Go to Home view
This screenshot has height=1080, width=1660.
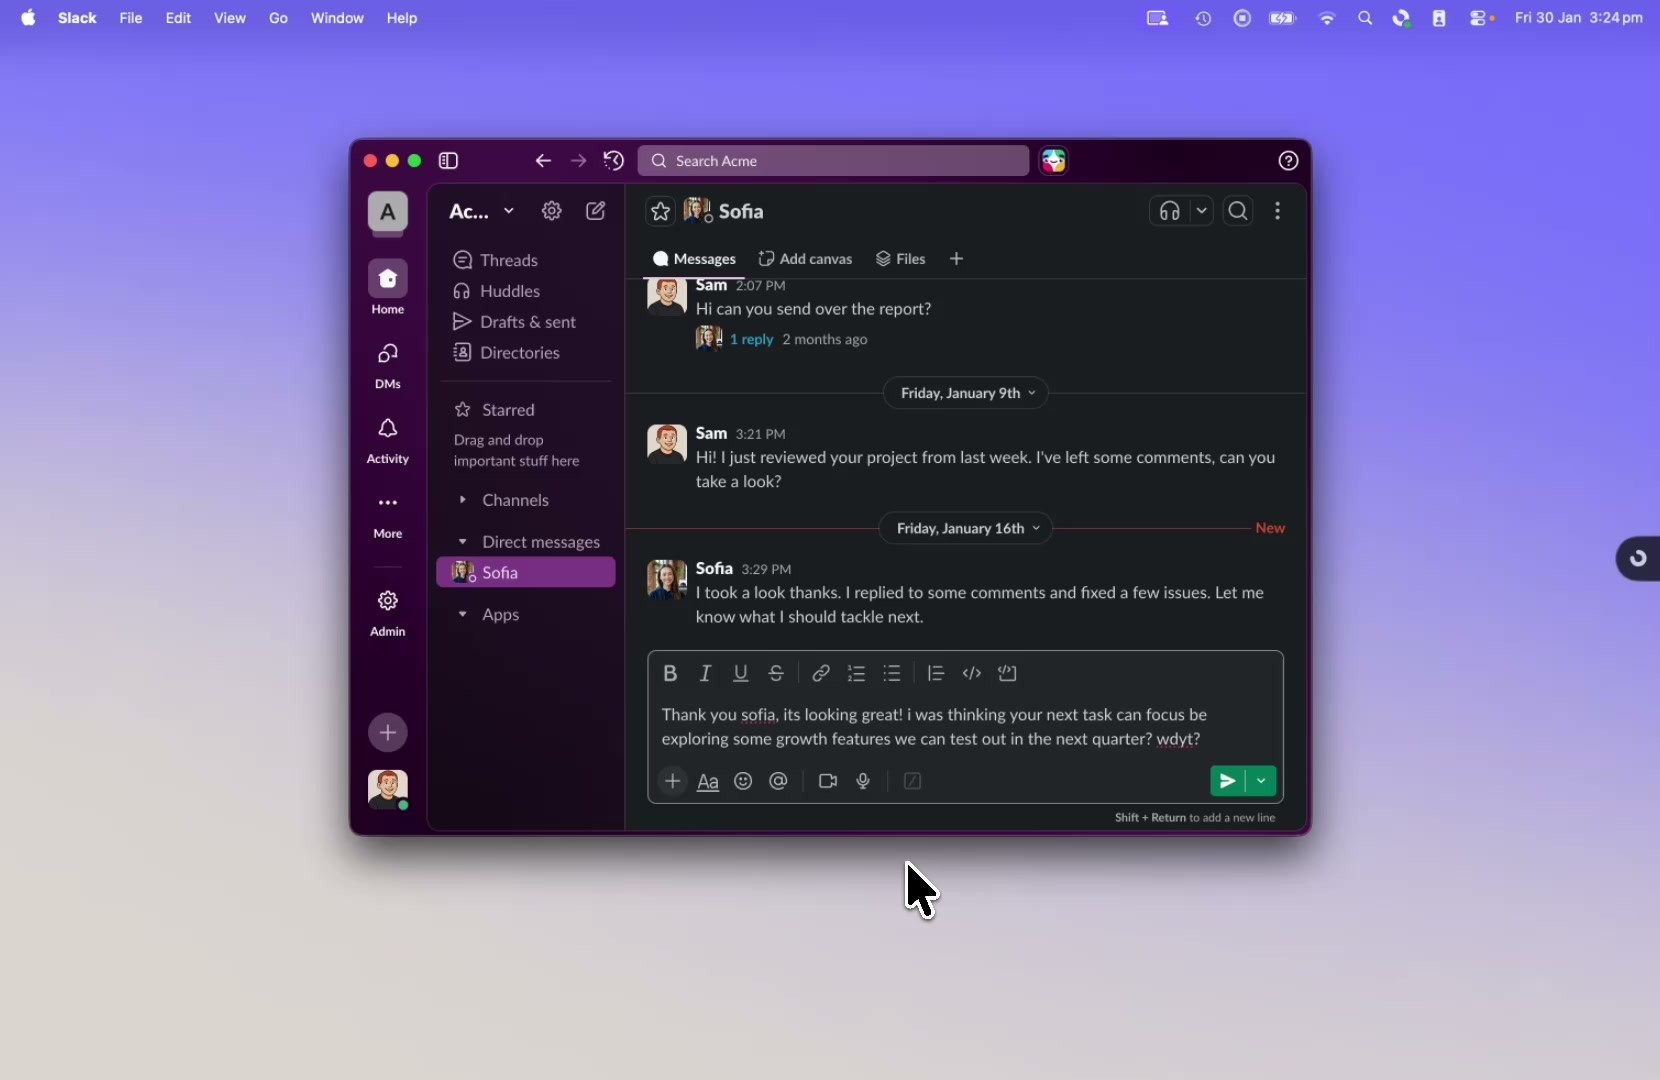click(x=388, y=289)
